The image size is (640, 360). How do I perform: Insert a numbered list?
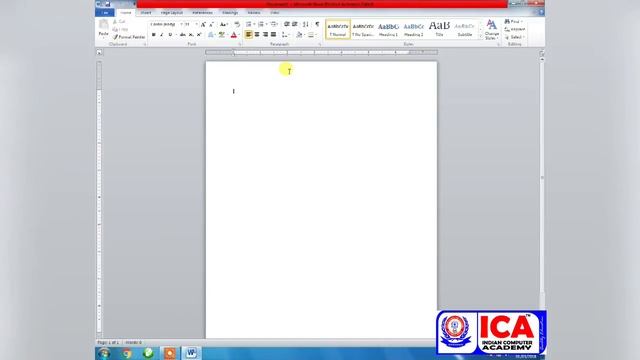261,24
